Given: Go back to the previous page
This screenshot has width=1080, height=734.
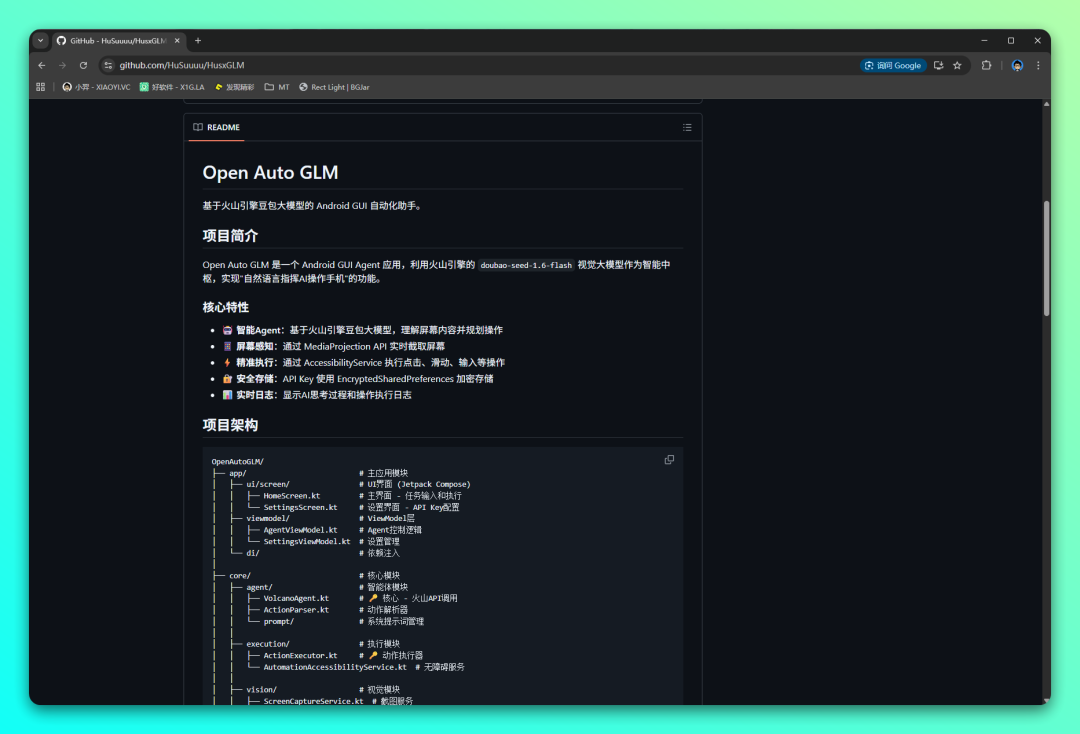Looking at the screenshot, I should click(x=41, y=65).
